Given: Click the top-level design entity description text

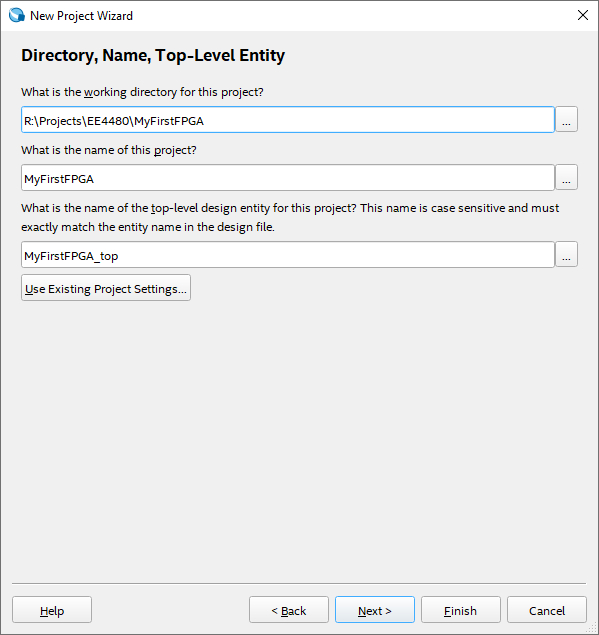Looking at the screenshot, I should [x=290, y=217].
